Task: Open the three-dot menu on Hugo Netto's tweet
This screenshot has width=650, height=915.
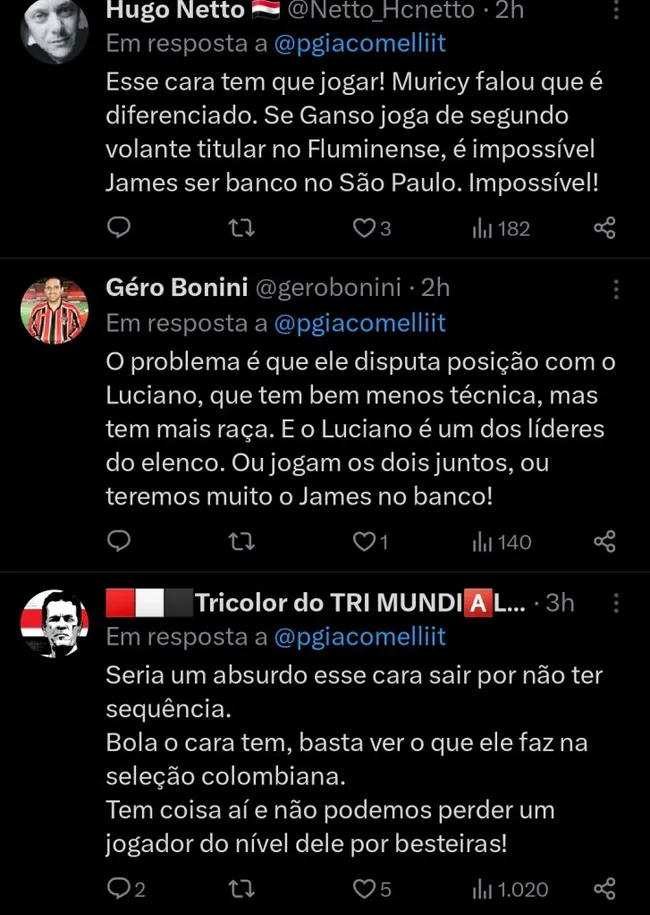Action: 616,10
